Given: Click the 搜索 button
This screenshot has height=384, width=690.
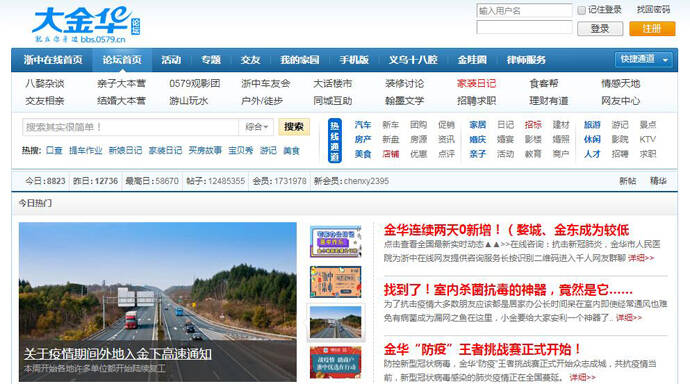Looking at the screenshot, I should [294, 127].
